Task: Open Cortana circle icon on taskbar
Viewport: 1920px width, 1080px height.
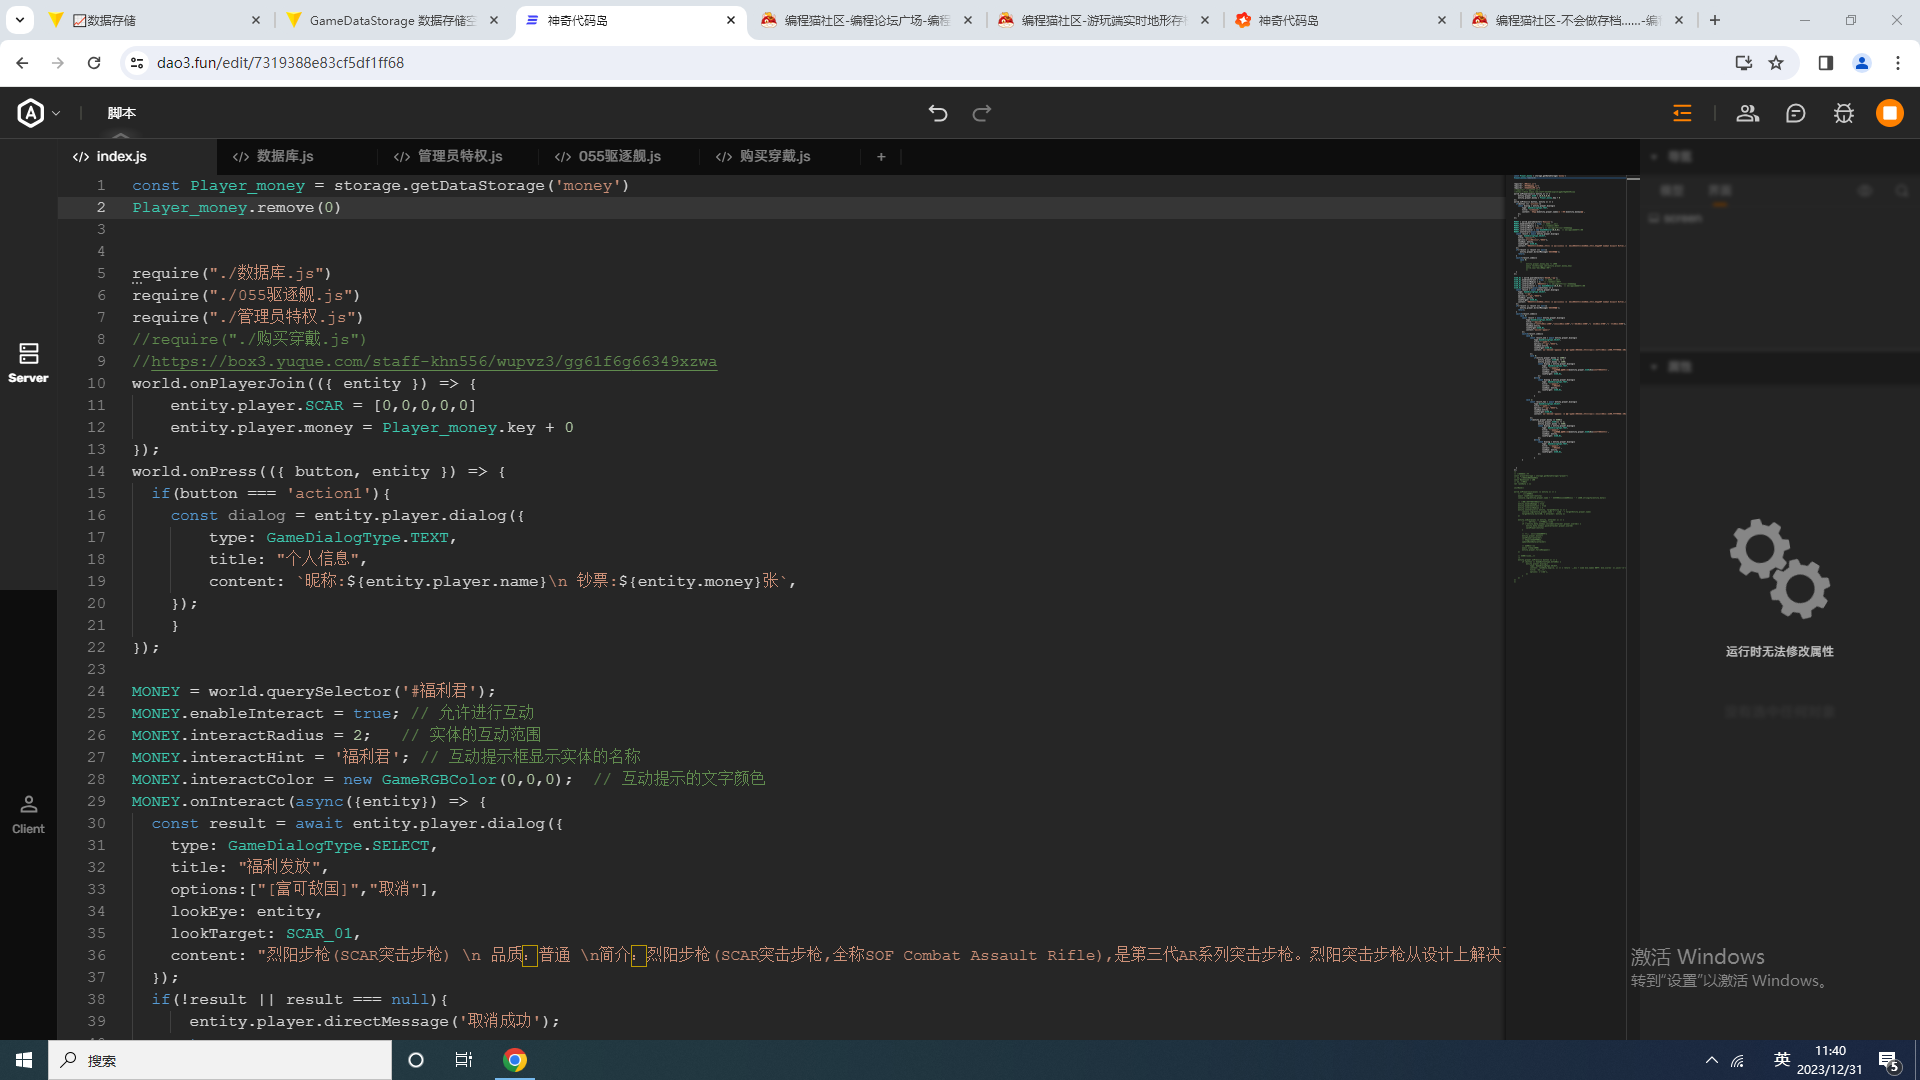Action: click(x=416, y=1060)
